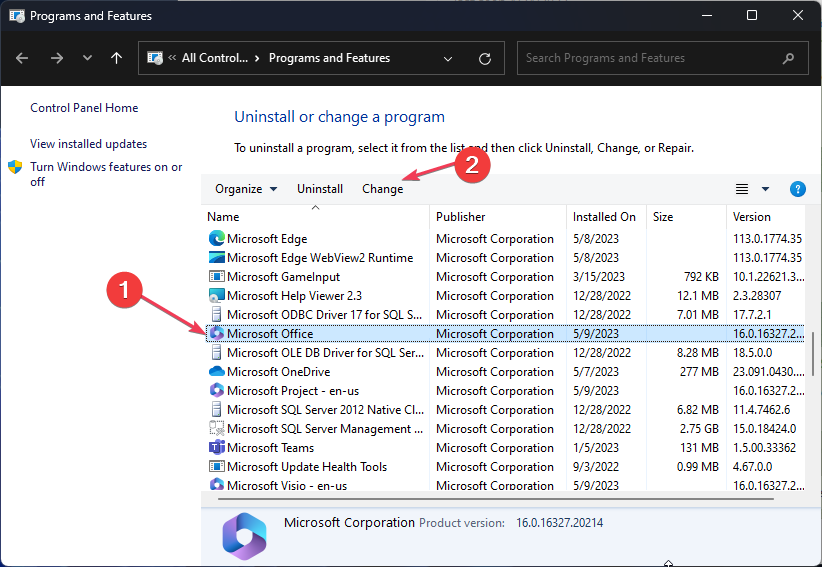Click the Microsoft Edge program icon
Image resolution: width=822 pixels, height=567 pixels.
216,239
